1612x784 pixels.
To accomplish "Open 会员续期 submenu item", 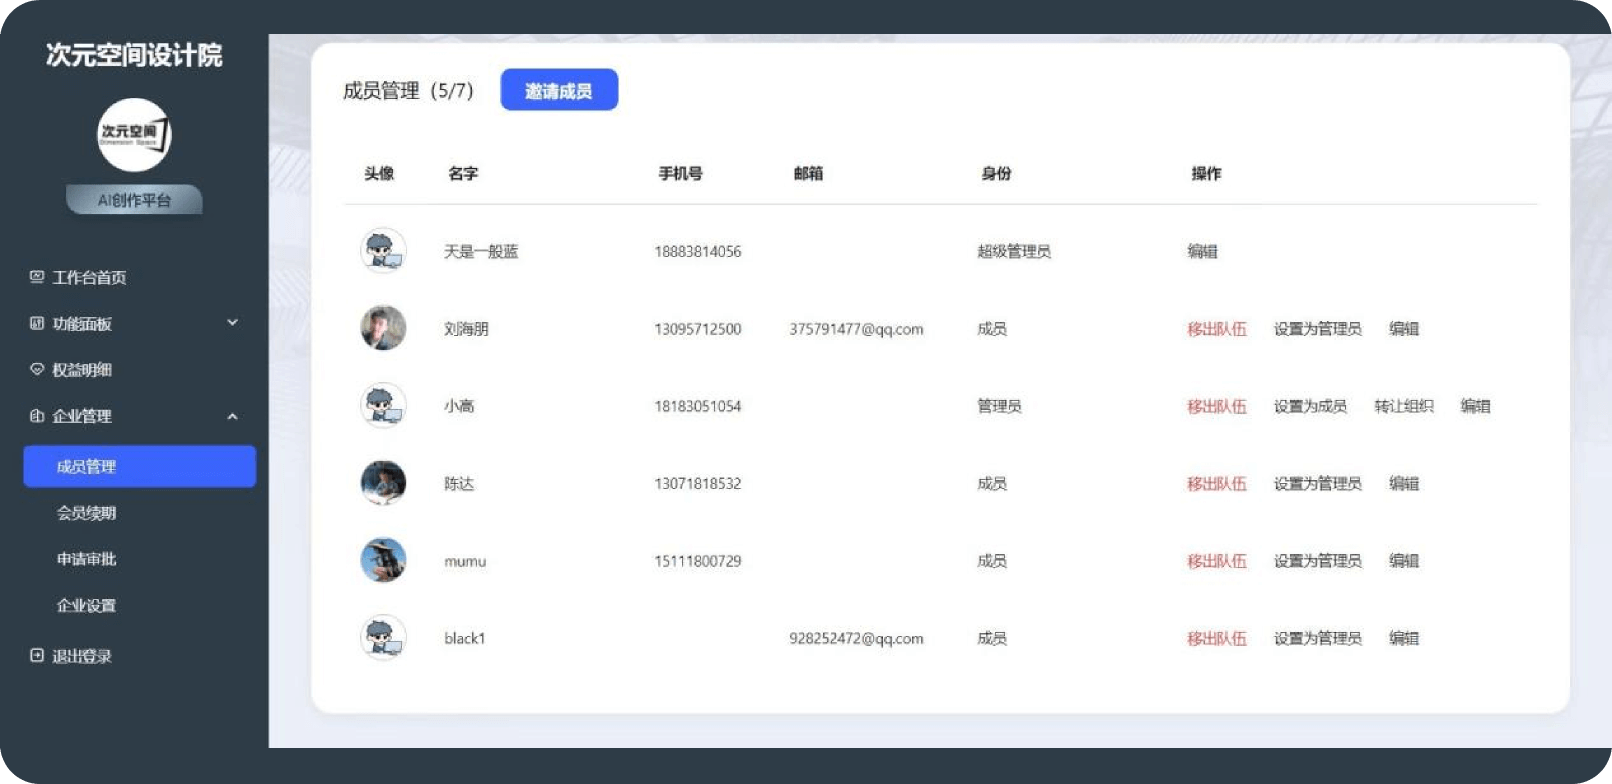I will (86, 512).
